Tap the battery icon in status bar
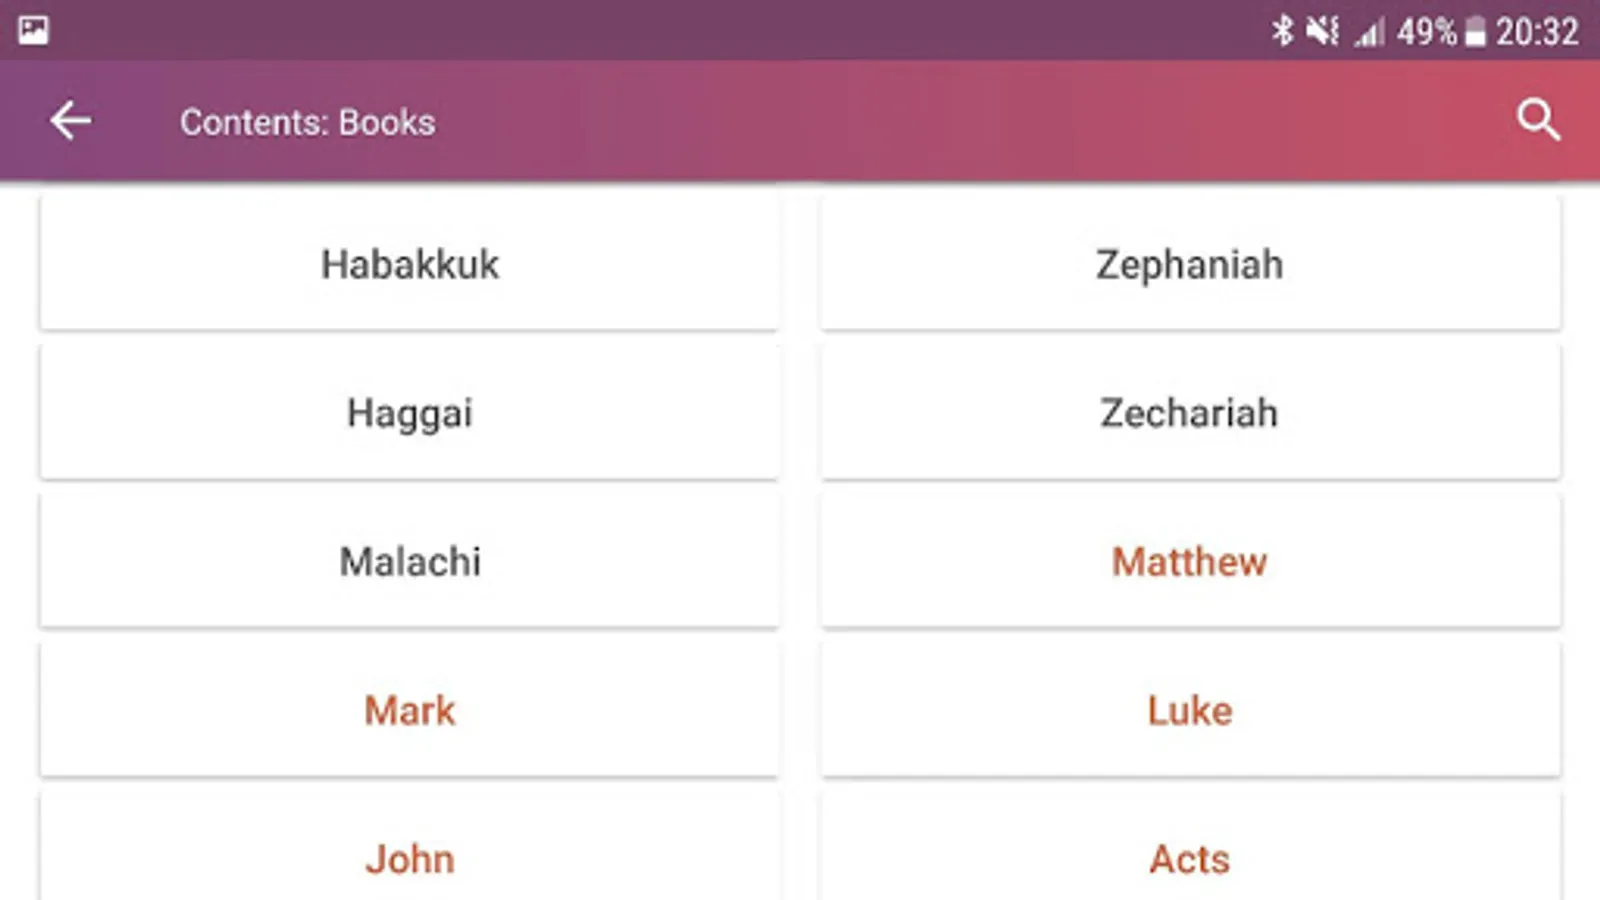The image size is (1600, 900). click(x=1475, y=33)
